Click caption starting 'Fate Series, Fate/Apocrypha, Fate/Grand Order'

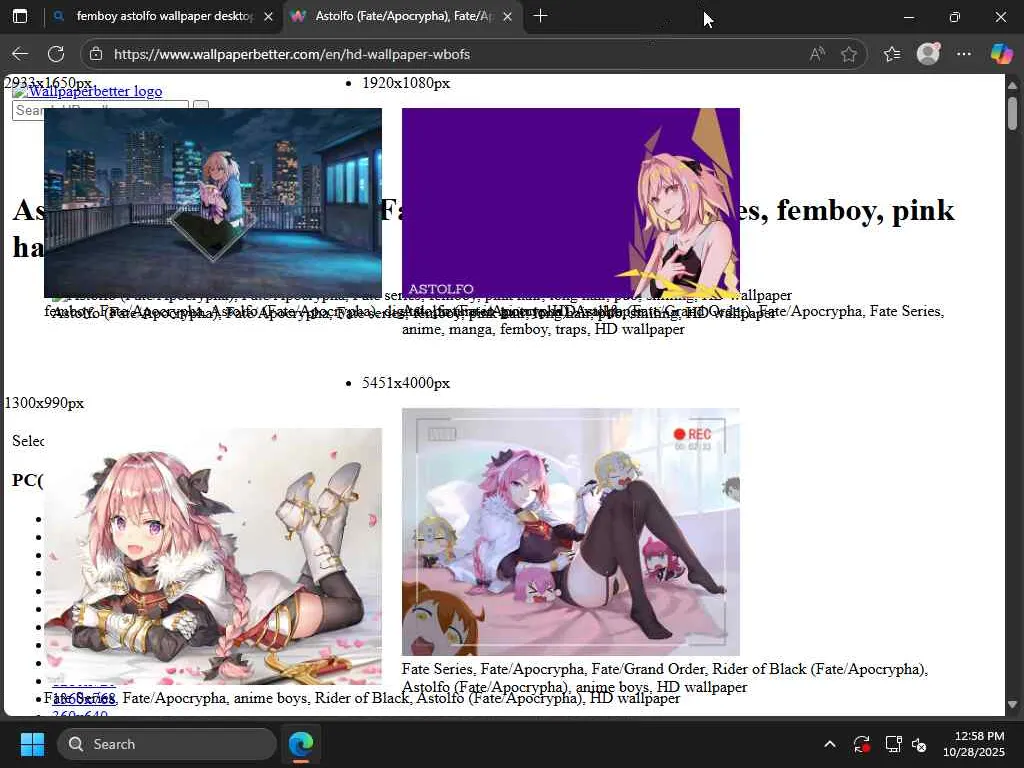(664, 678)
